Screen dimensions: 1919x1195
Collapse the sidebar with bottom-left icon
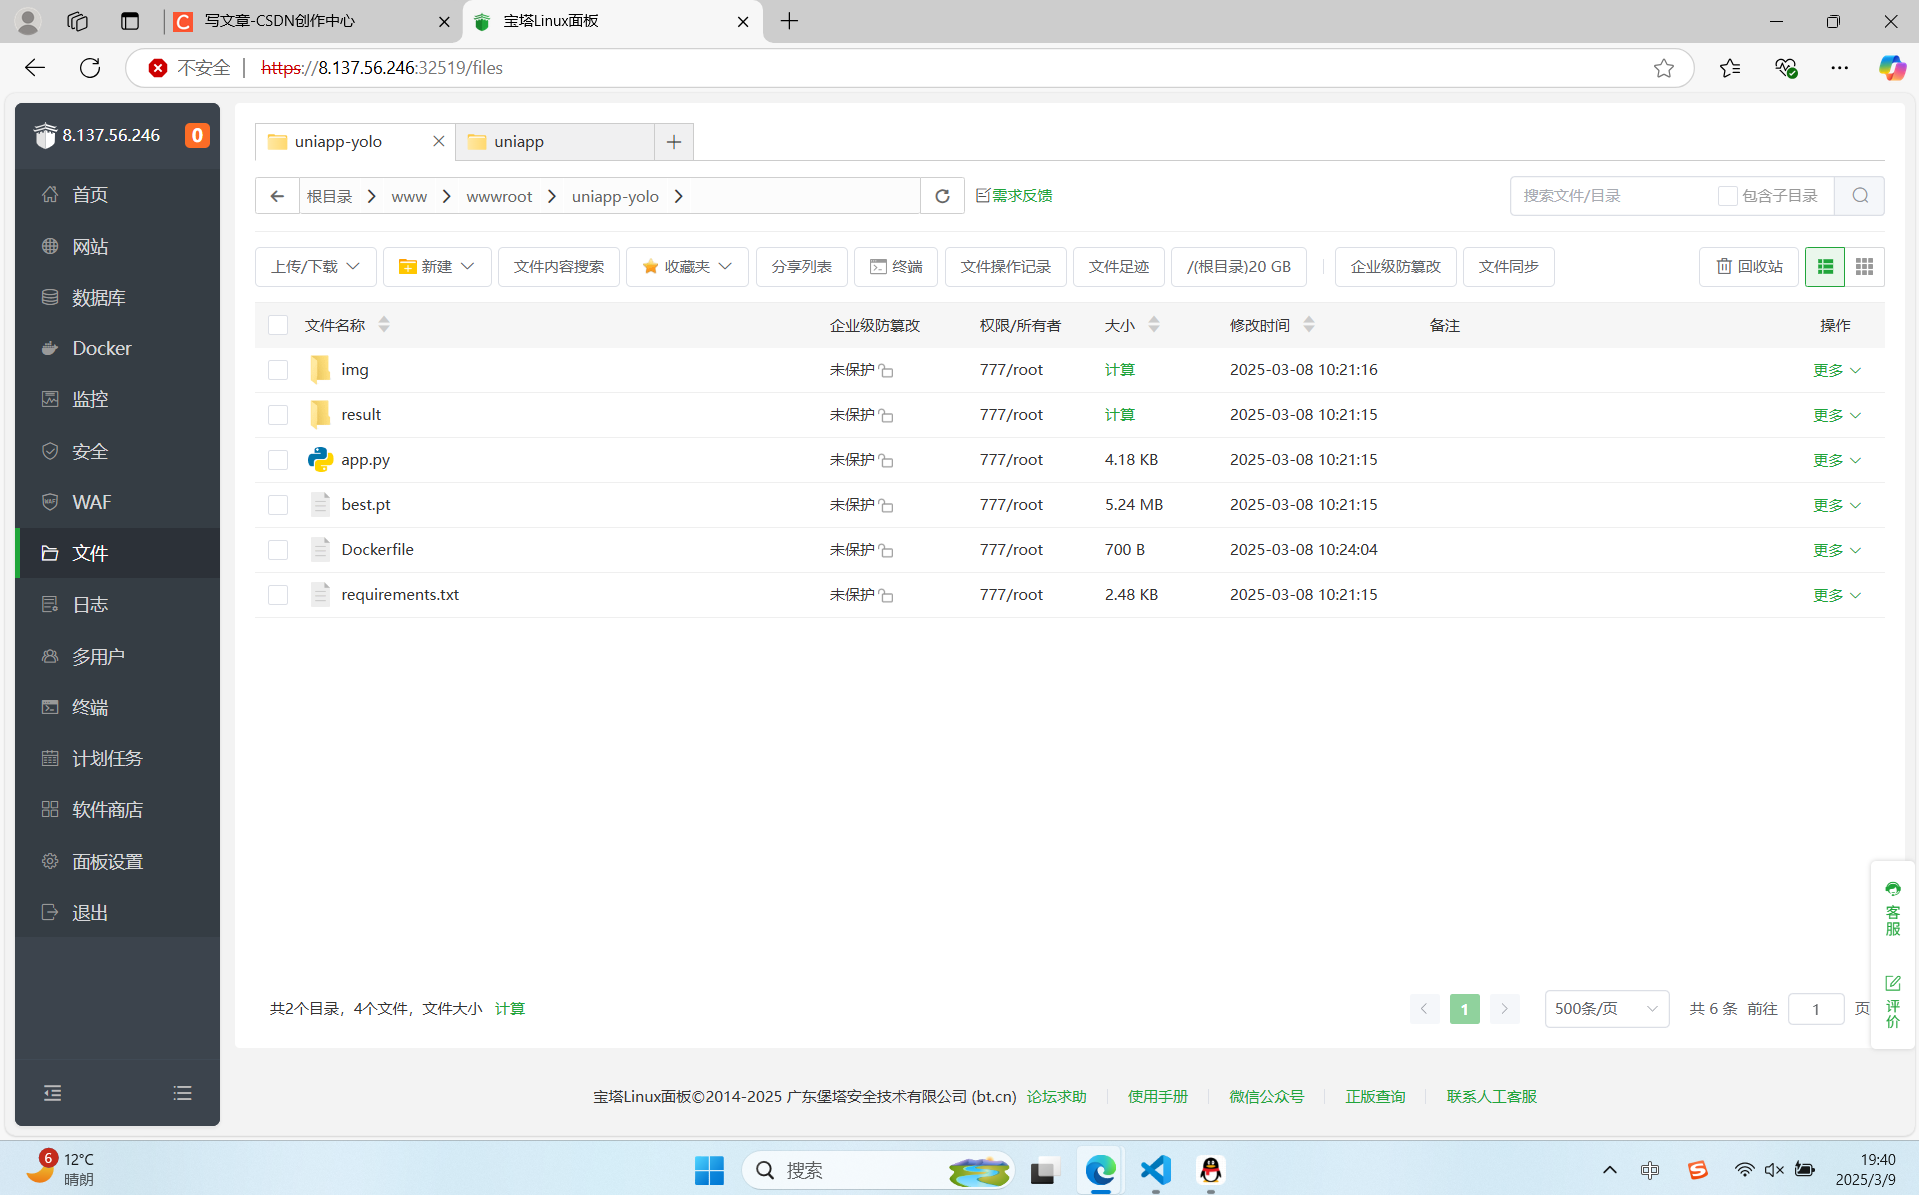(x=53, y=1093)
